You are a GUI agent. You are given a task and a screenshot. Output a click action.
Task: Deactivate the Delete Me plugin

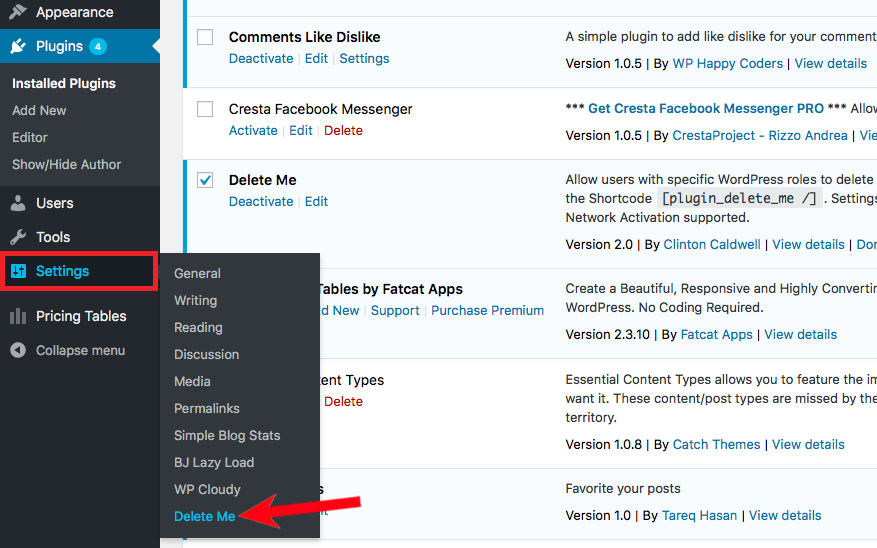(261, 201)
